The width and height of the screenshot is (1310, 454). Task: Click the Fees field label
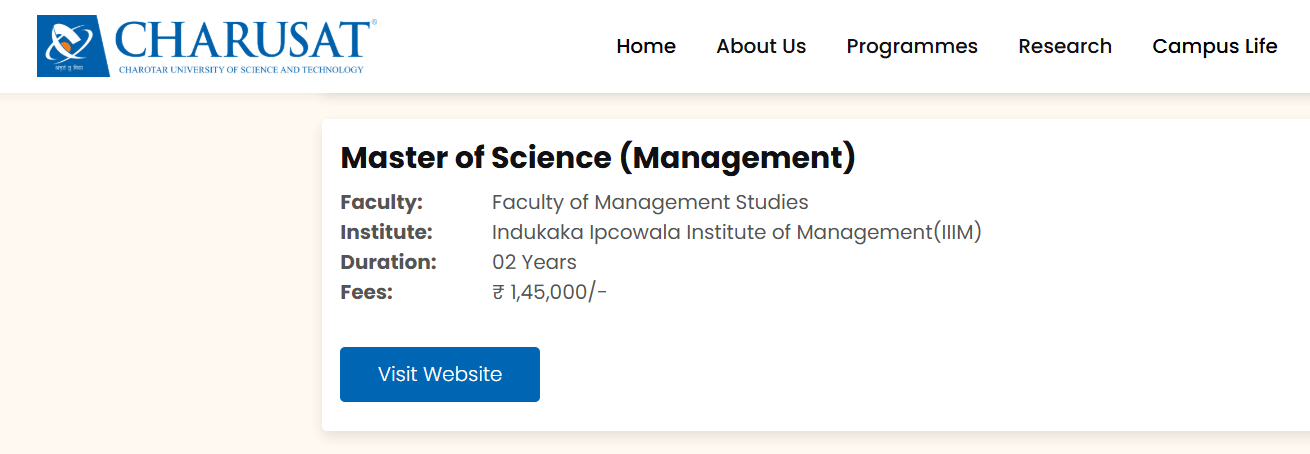(367, 292)
